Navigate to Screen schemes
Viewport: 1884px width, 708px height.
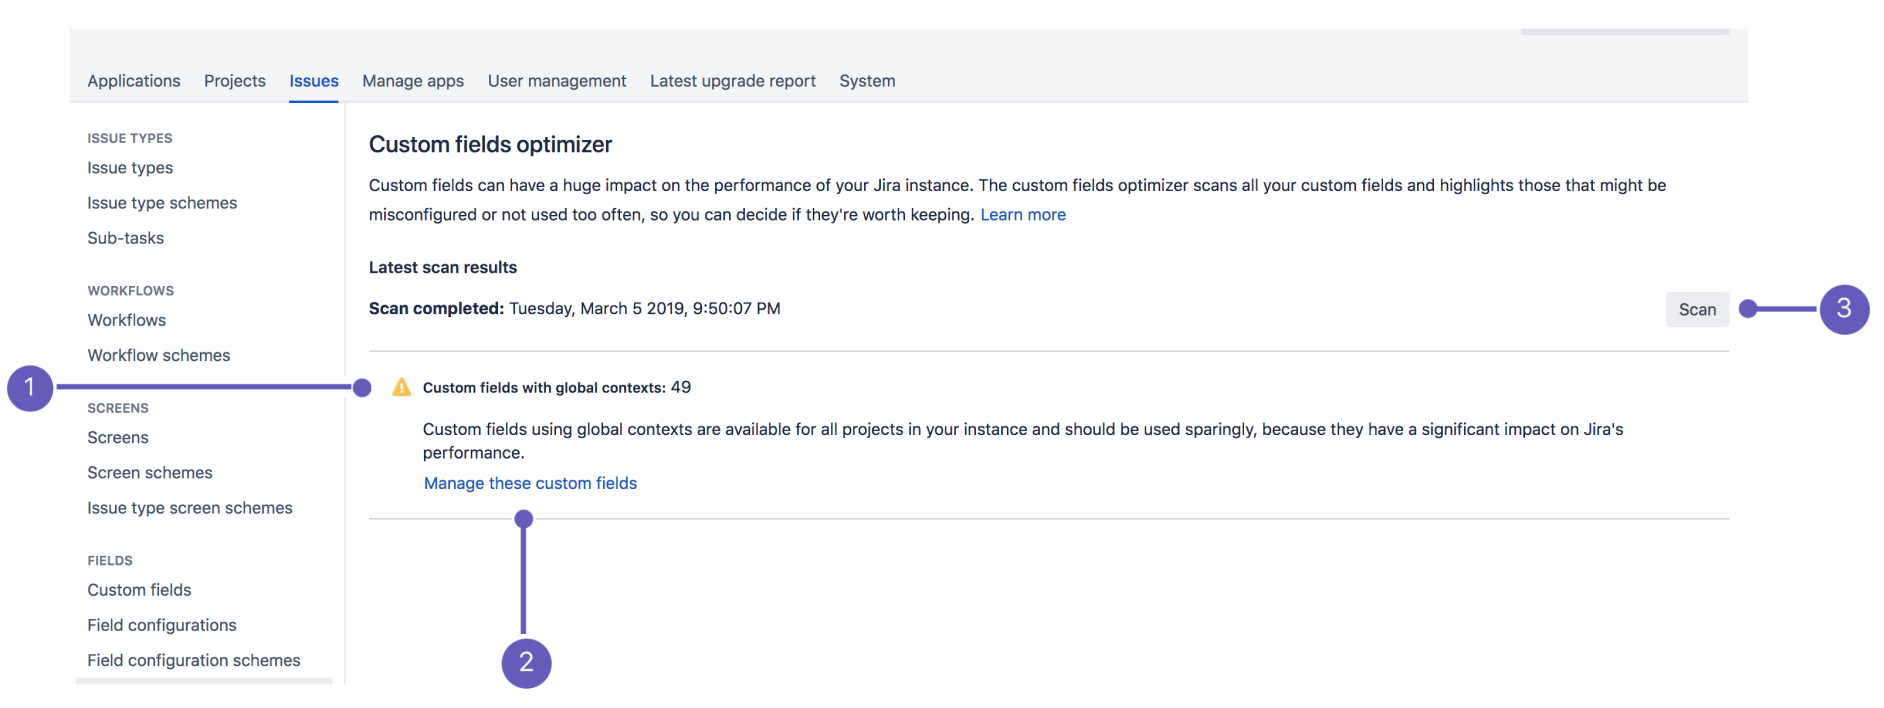click(x=150, y=473)
